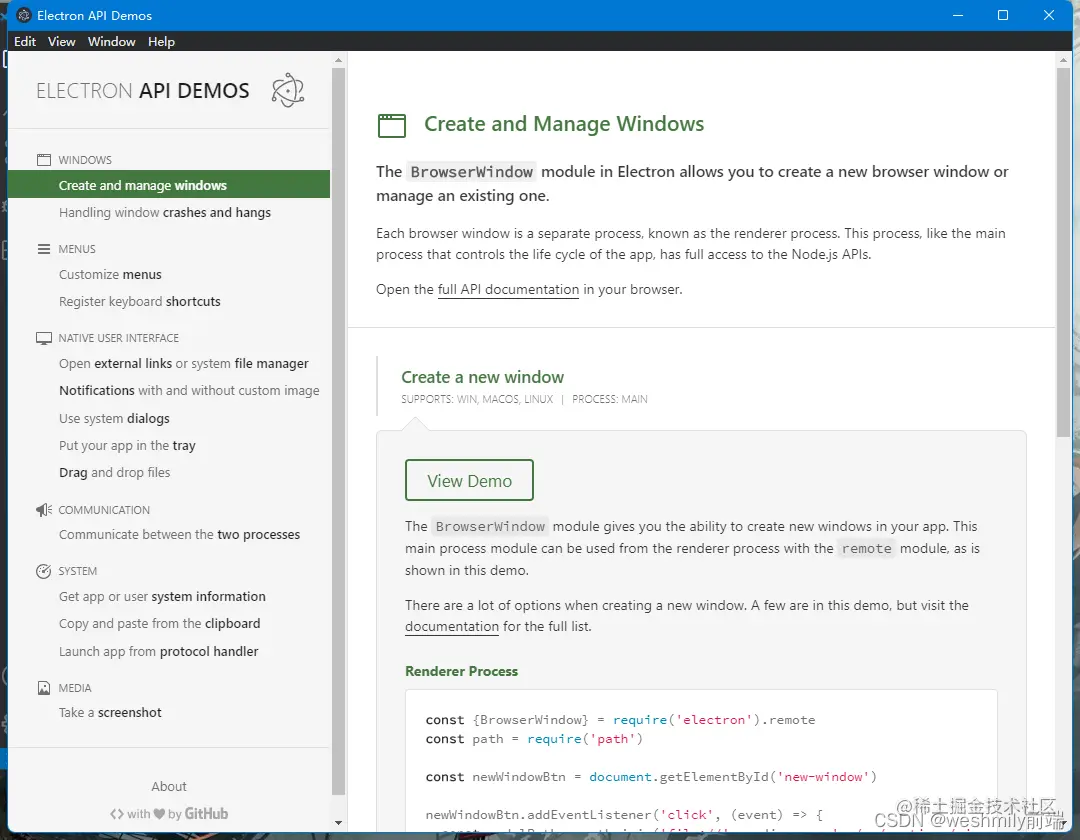Screen dimensions: 1080x840
Task: Open Customize menus demo
Action: point(110,275)
